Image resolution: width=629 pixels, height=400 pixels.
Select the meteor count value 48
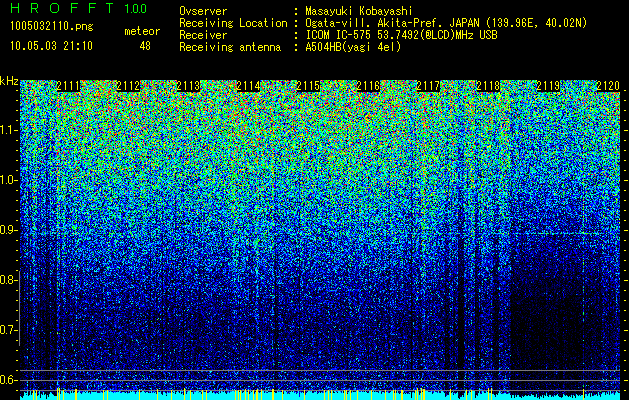(x=145, y=46)
